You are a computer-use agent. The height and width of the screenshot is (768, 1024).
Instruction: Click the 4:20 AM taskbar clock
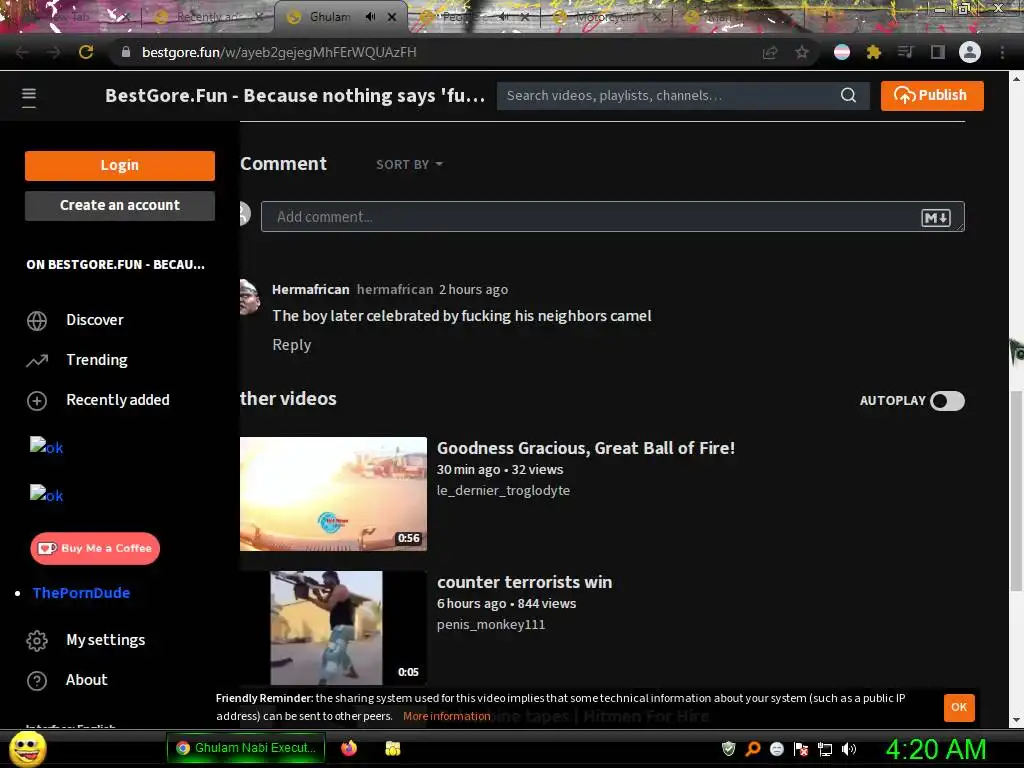pyautogui.click(x=935, y=749)
